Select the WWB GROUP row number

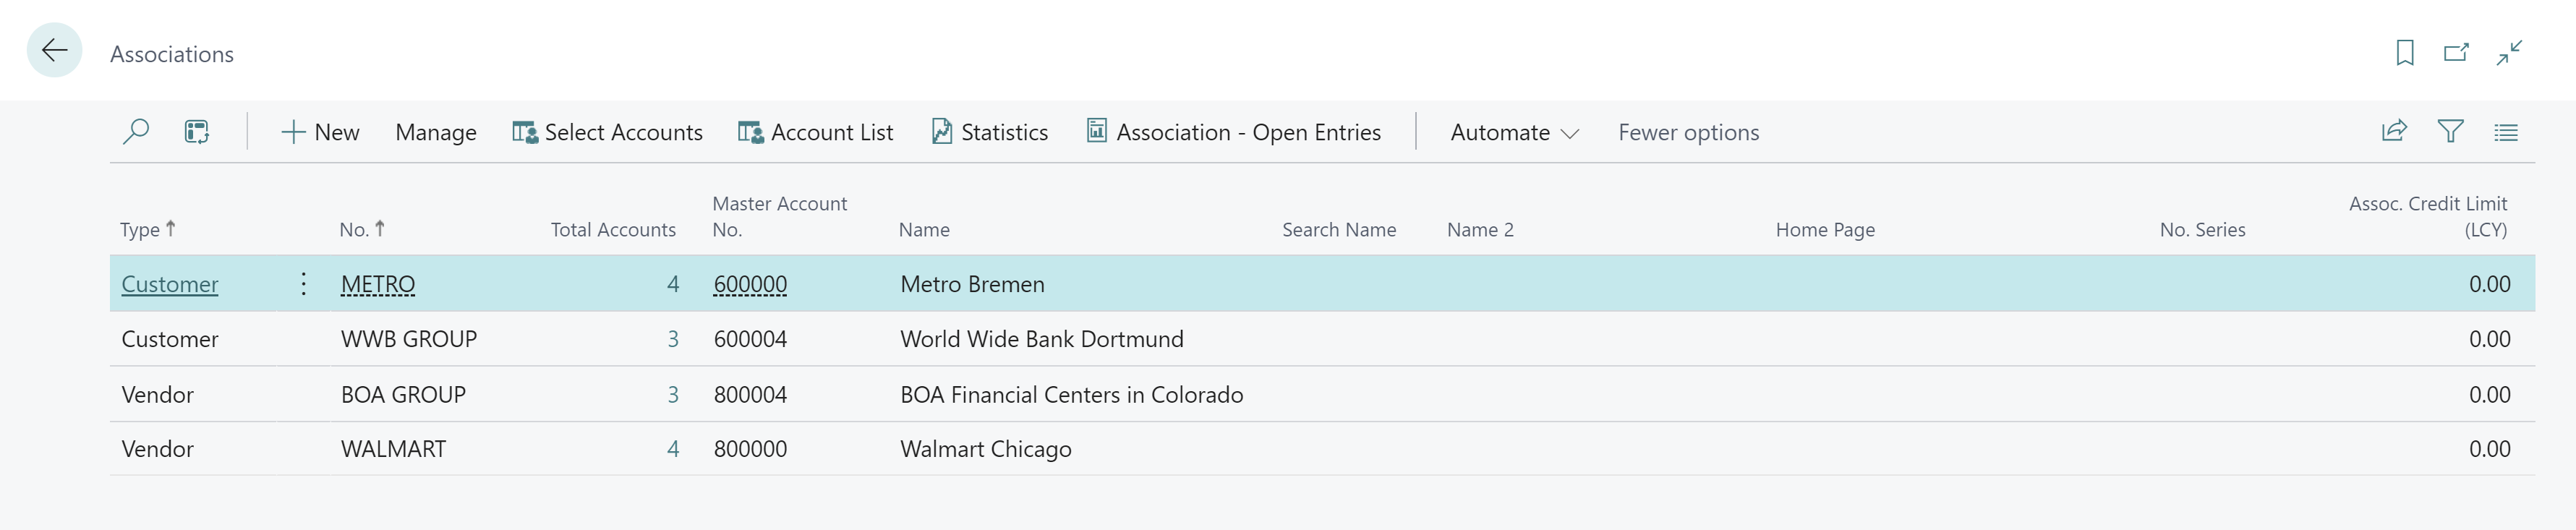pos(409,339)
